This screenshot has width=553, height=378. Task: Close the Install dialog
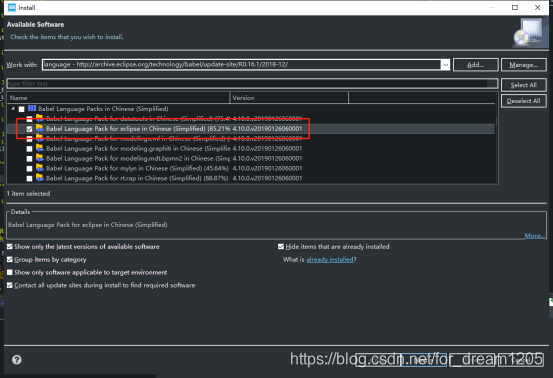point(537,7)
